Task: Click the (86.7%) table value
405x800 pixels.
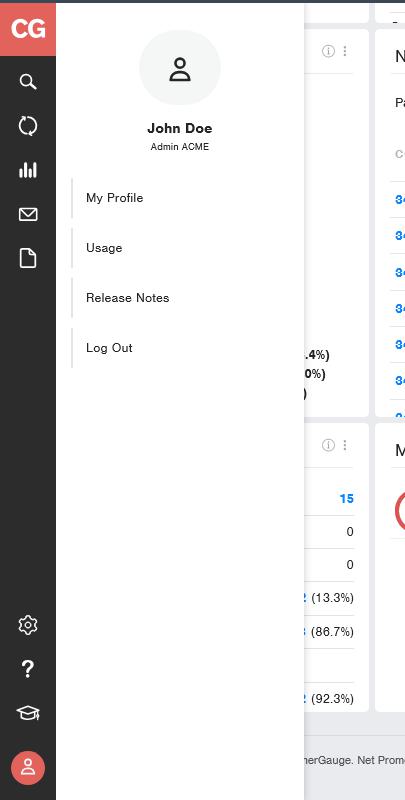Action: point(332,632)
